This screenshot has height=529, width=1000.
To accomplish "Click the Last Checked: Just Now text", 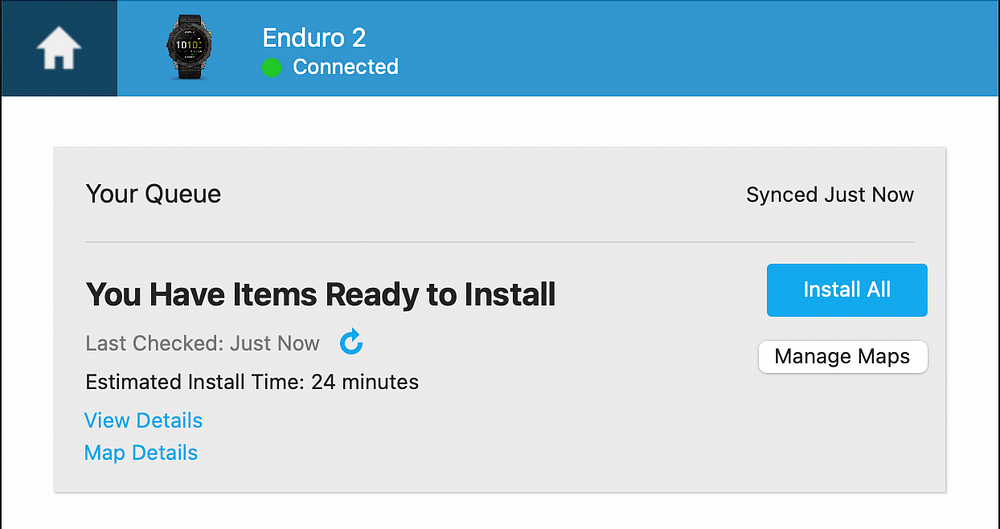I will [x=202, y=344].
